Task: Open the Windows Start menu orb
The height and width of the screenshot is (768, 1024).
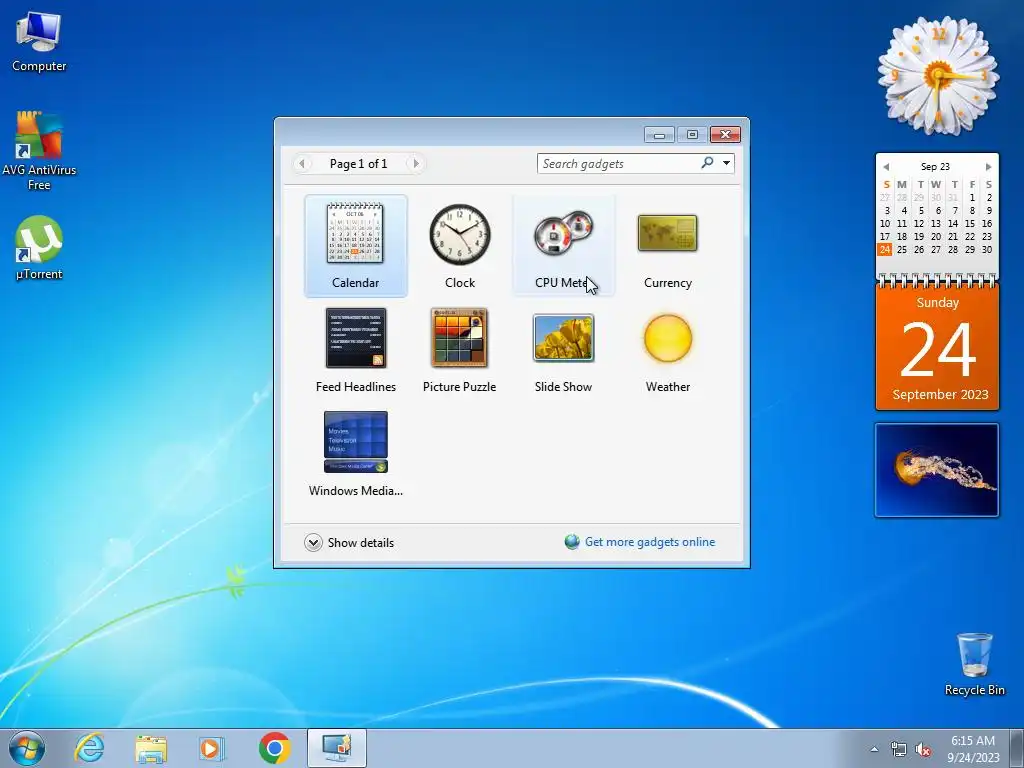Action: (x=27, y=748)
